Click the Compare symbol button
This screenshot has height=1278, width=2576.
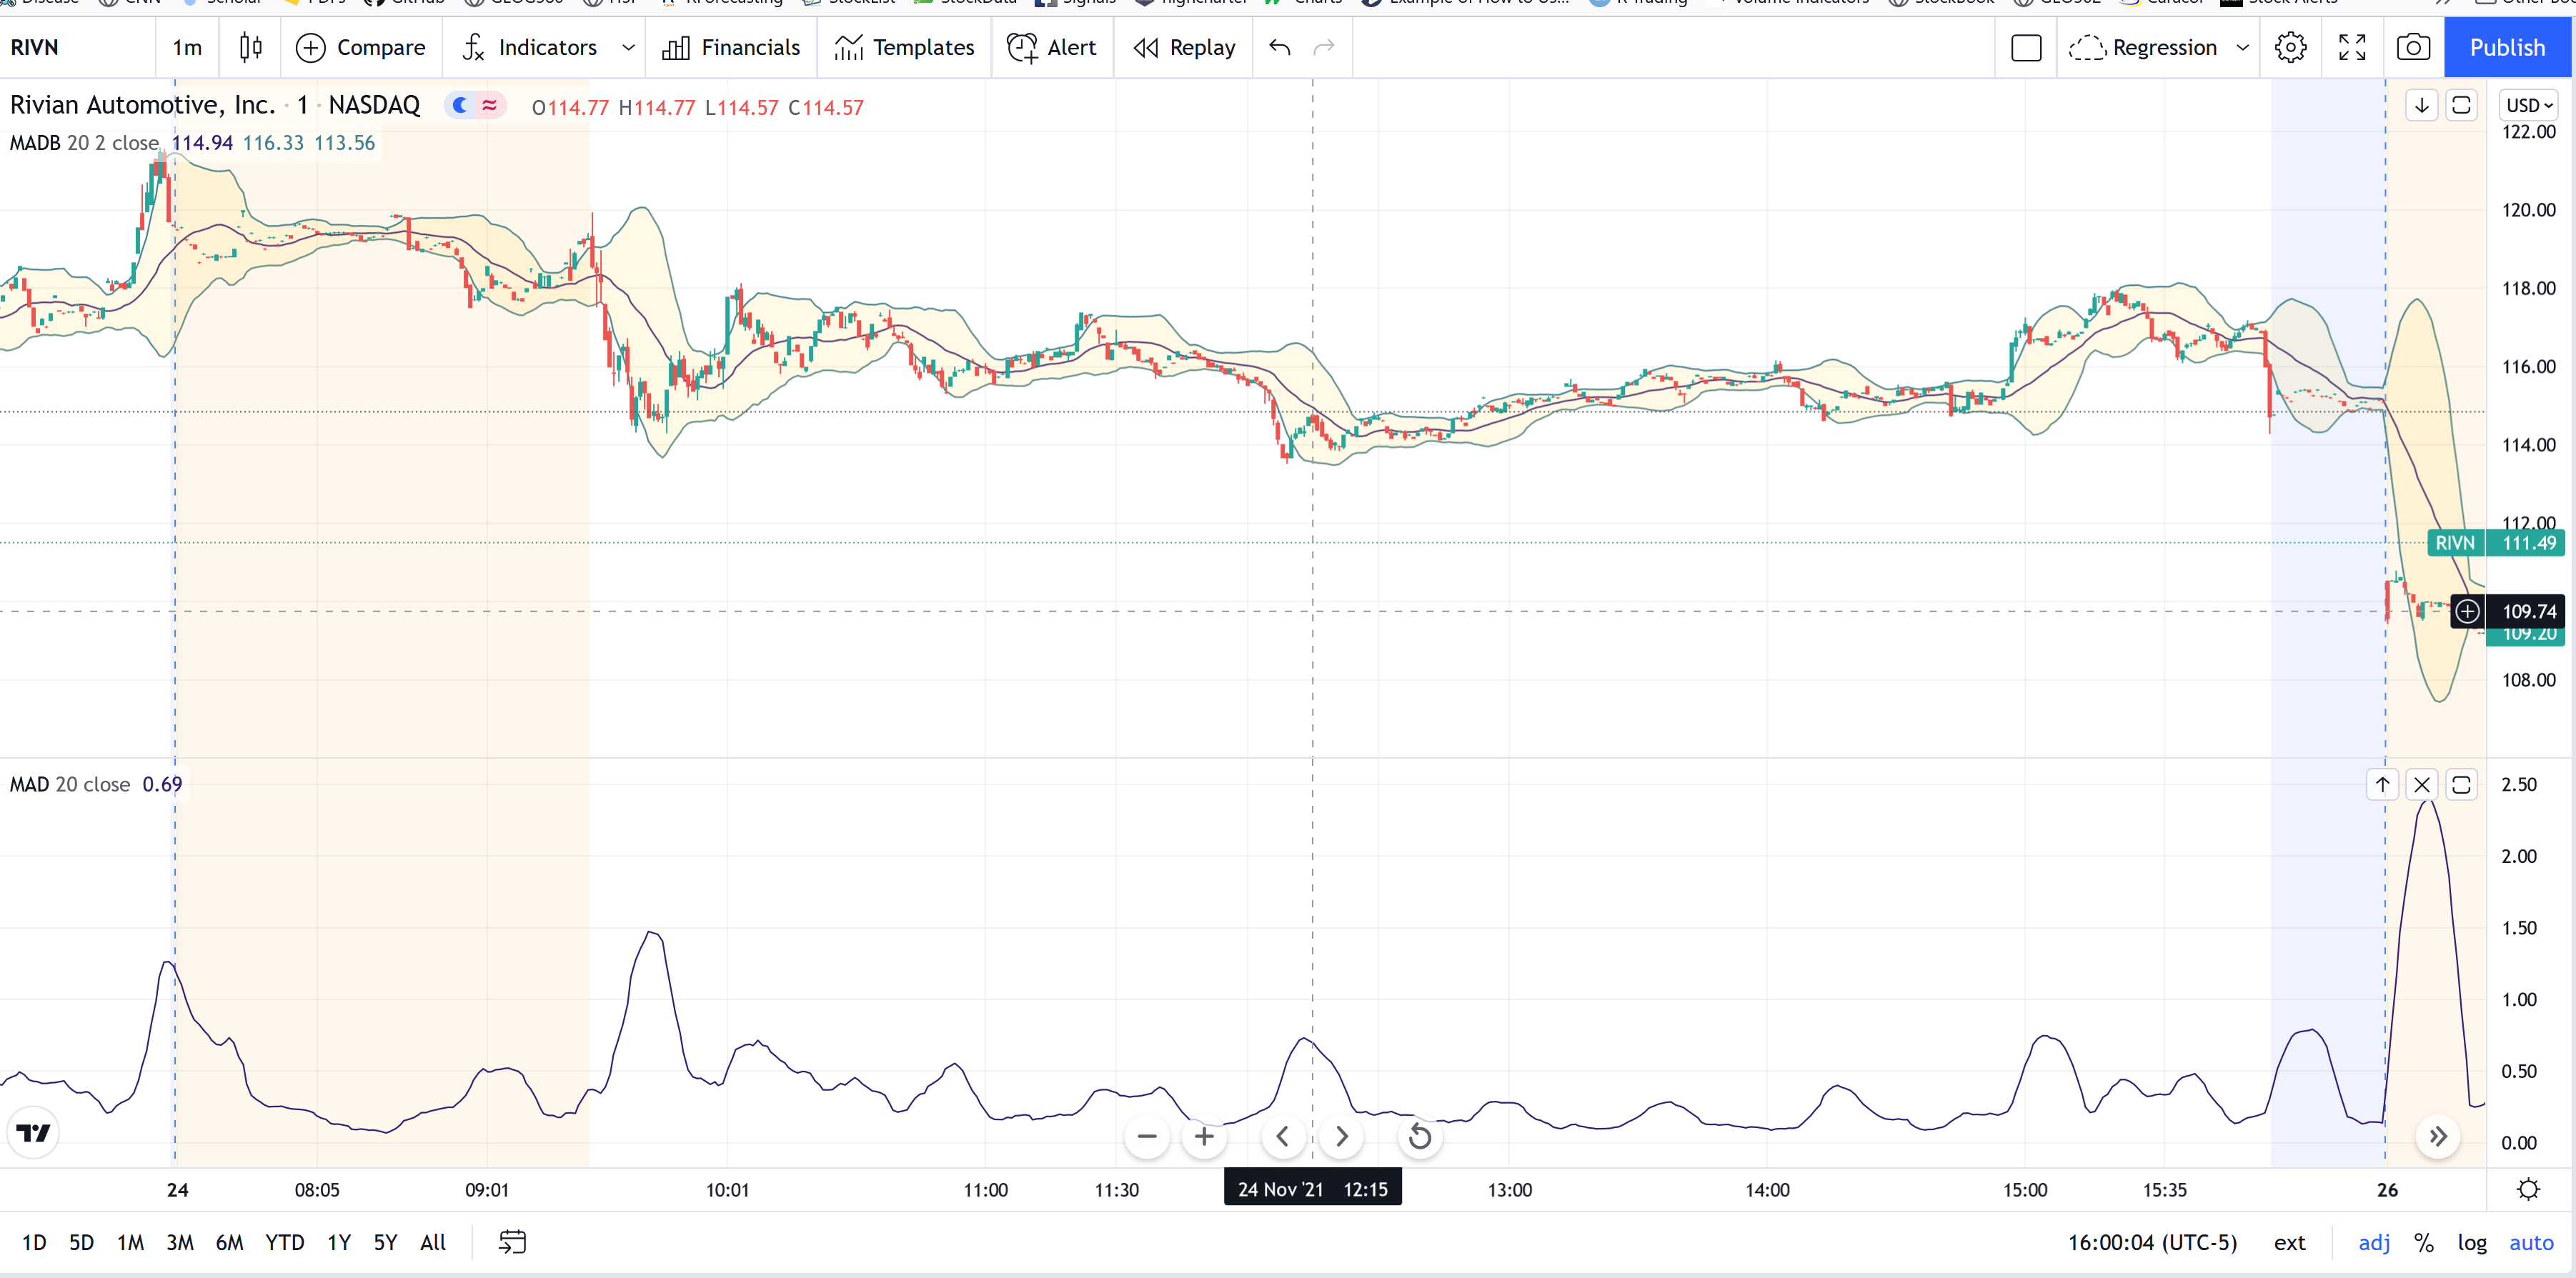tap(361, 47)
